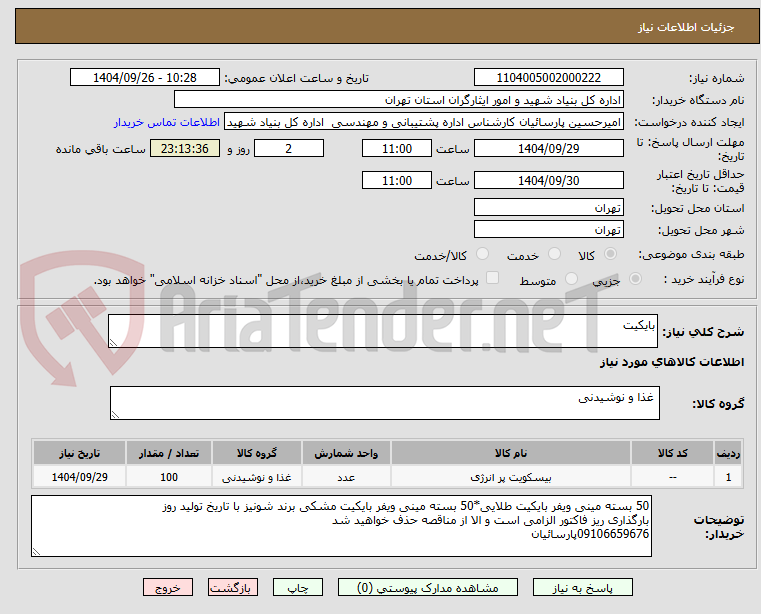Click the توضیحات خریدار notes textarea
Viewport: 761px width, 614px height.
341,526
